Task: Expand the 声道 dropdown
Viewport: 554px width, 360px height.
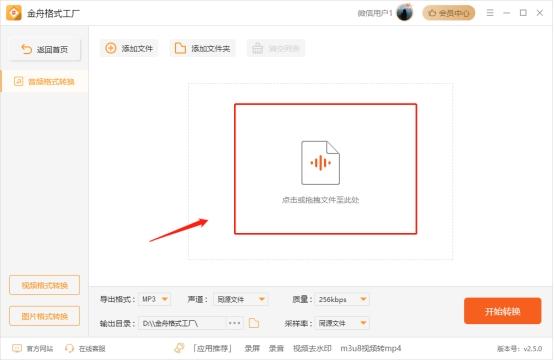Action: click(240, 299)
